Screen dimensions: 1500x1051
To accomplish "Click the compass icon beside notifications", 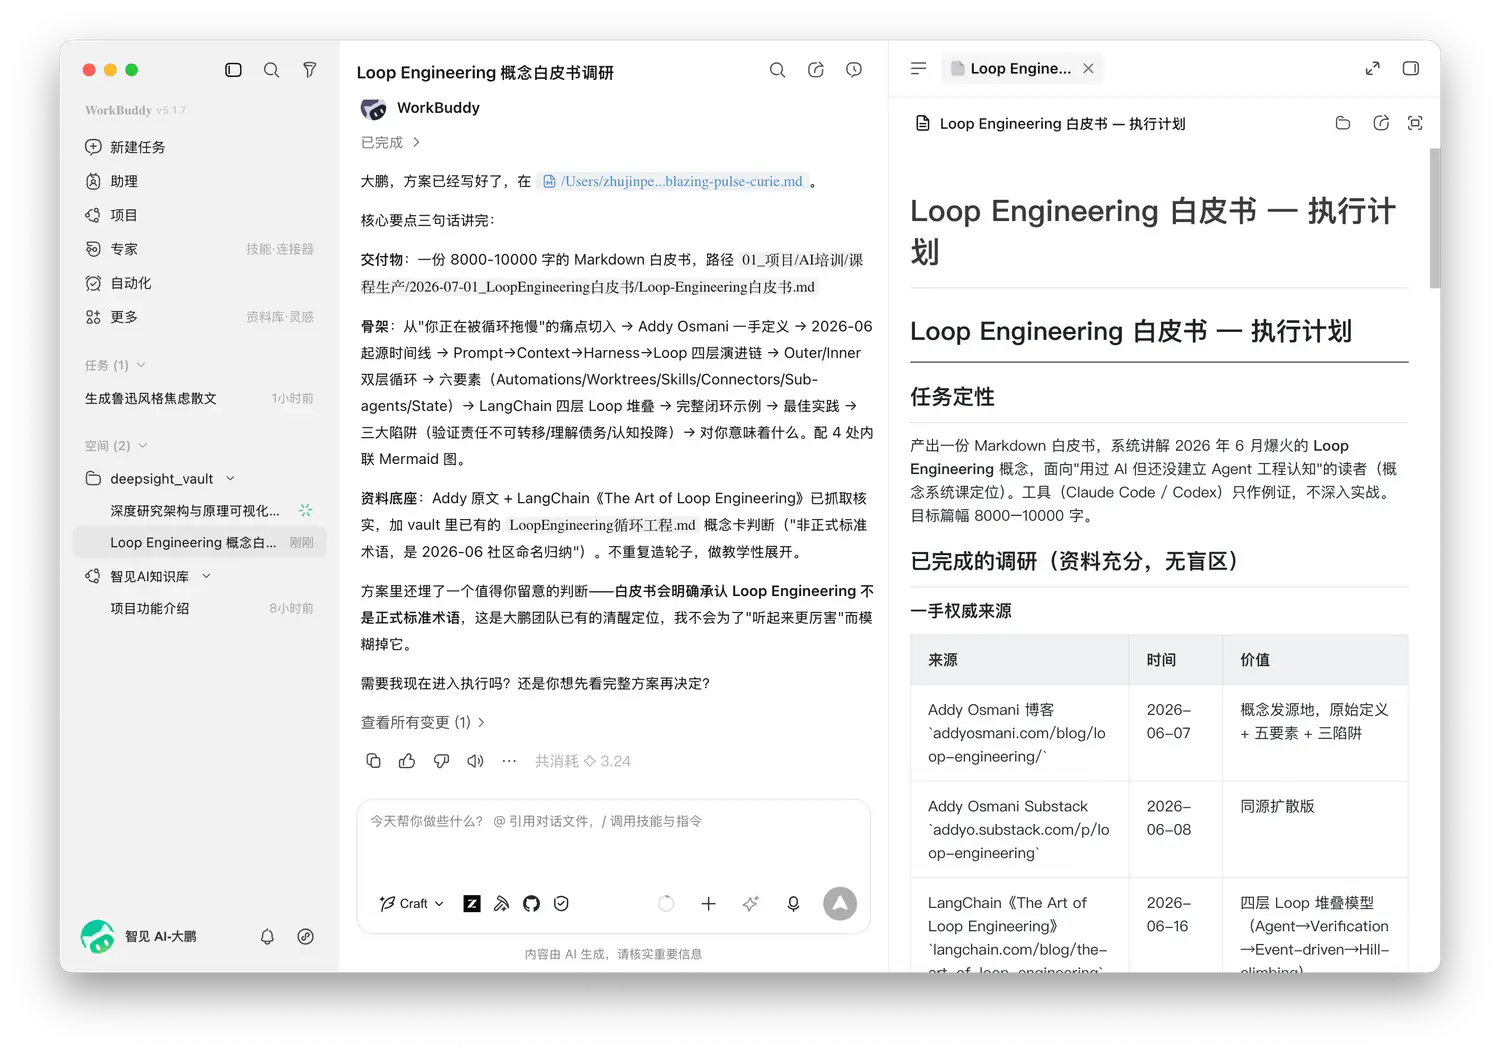I will coord(306,937).
